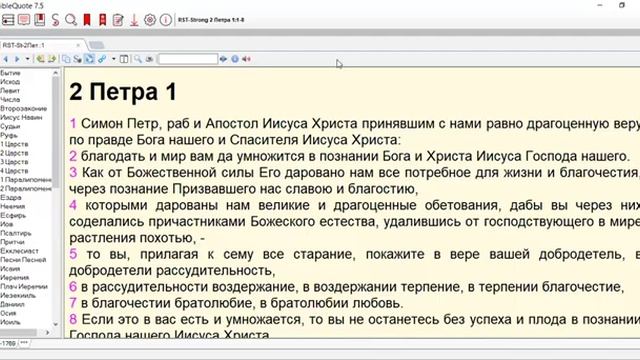Select book Псалтирь in list
Image resolution: width=640 pixels, height=360 pixels.
(16, 233)
